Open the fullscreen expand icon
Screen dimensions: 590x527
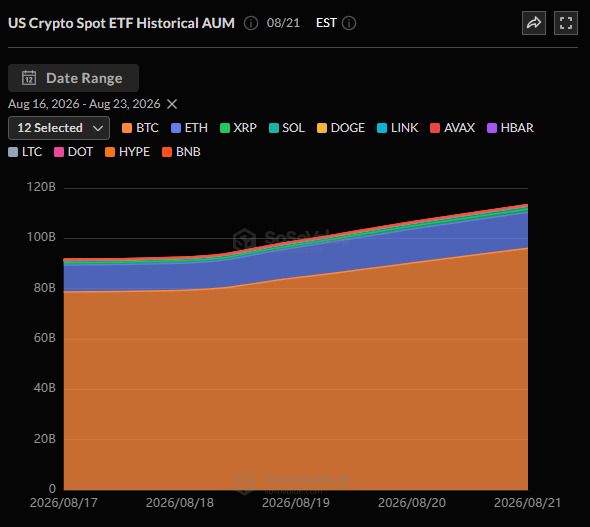pos(566,23)
